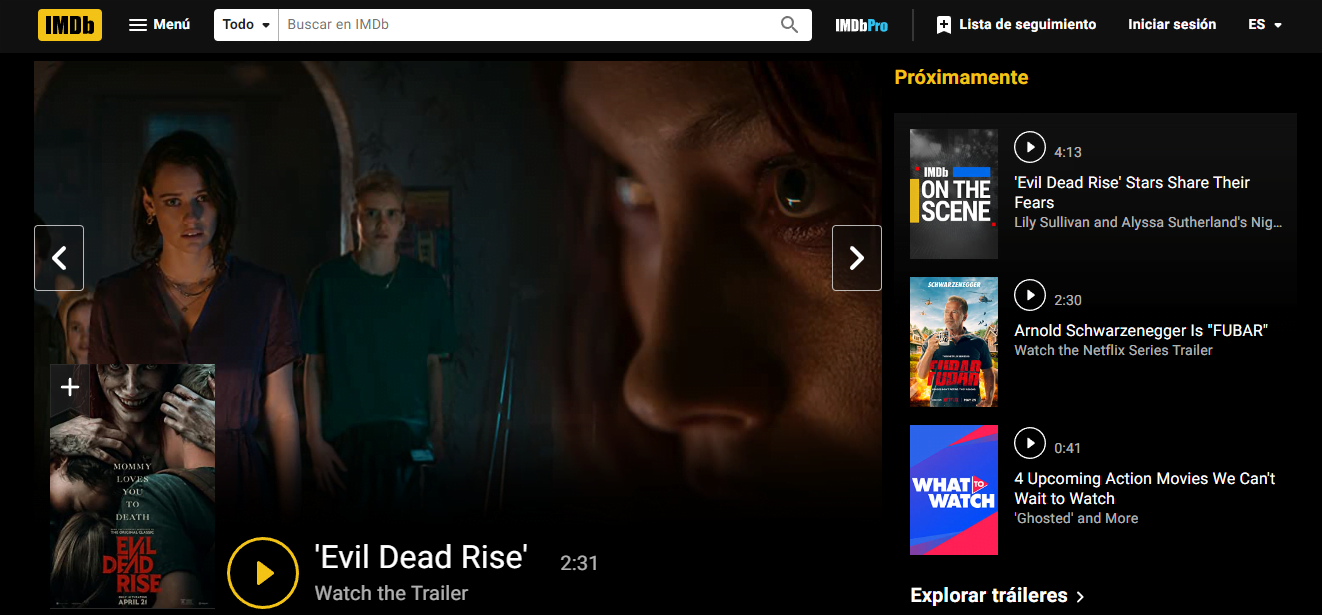Play the '4 Upcoming Action Movies' video
The width and height of the screenshot is (1322, 615).
(x=1030, y=443)
